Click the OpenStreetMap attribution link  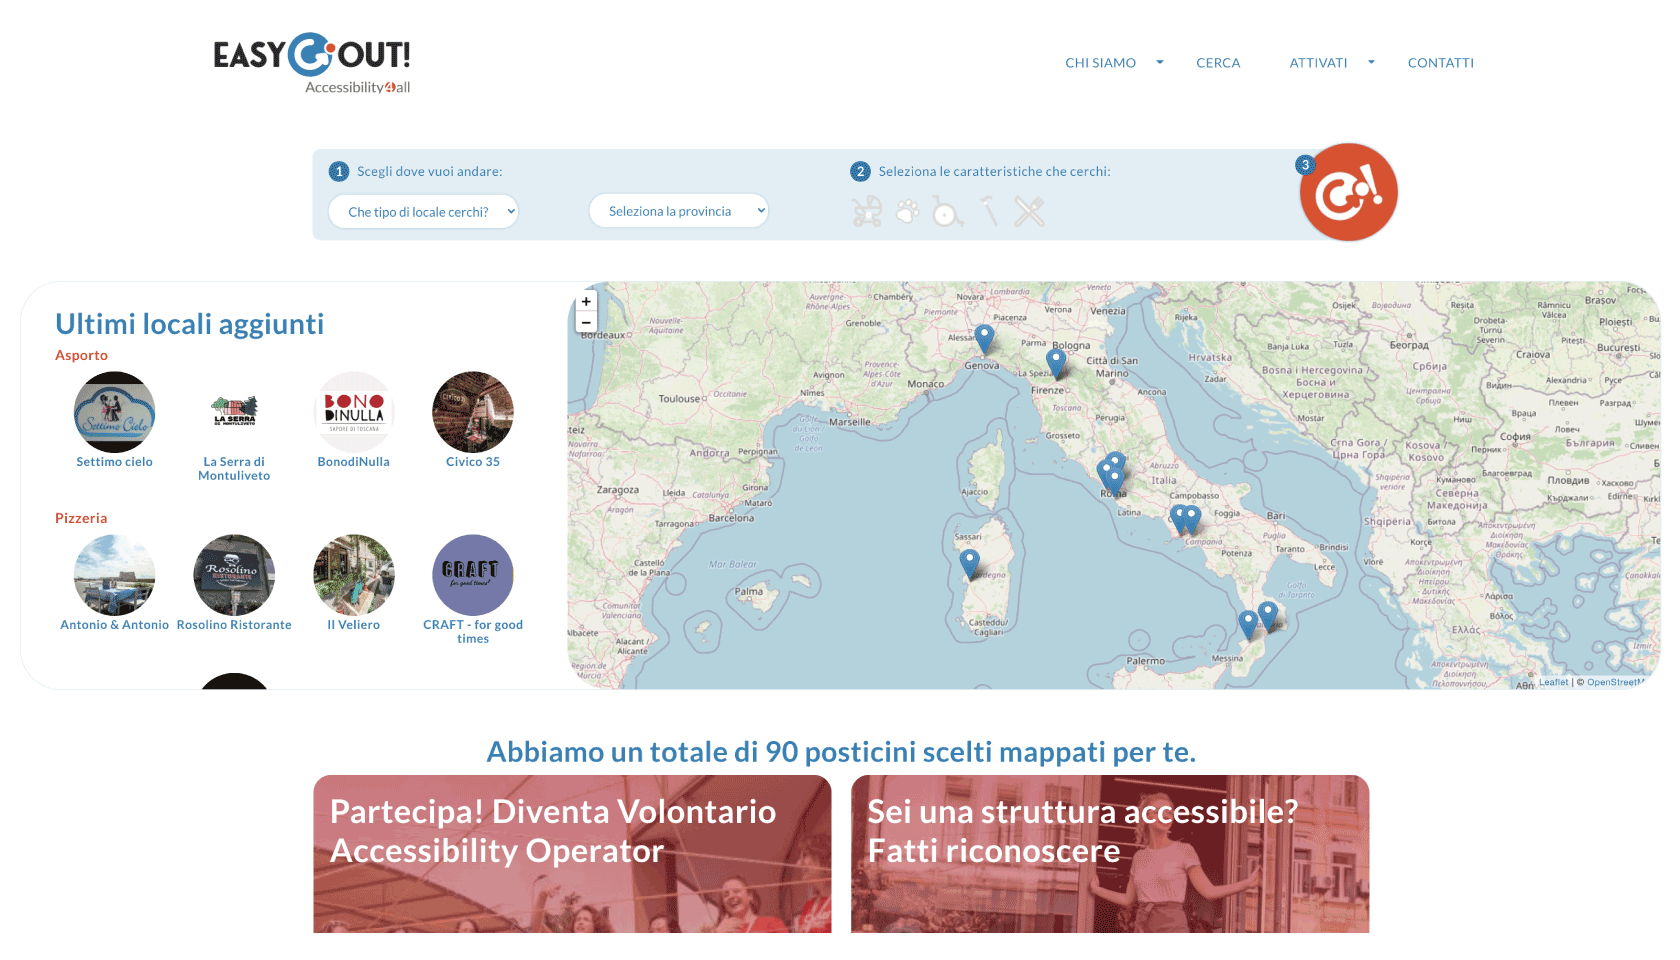pyautogui.click(x=1614, y=682)
